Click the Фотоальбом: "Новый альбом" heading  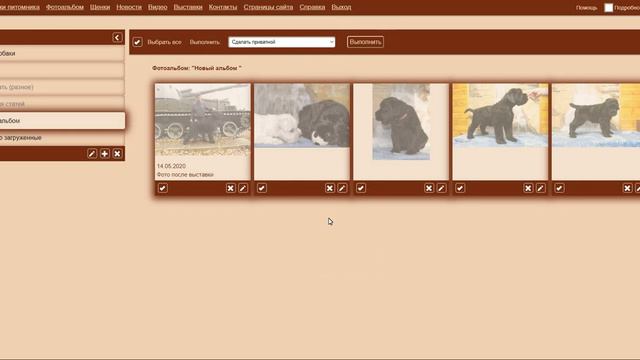(197, 68)
